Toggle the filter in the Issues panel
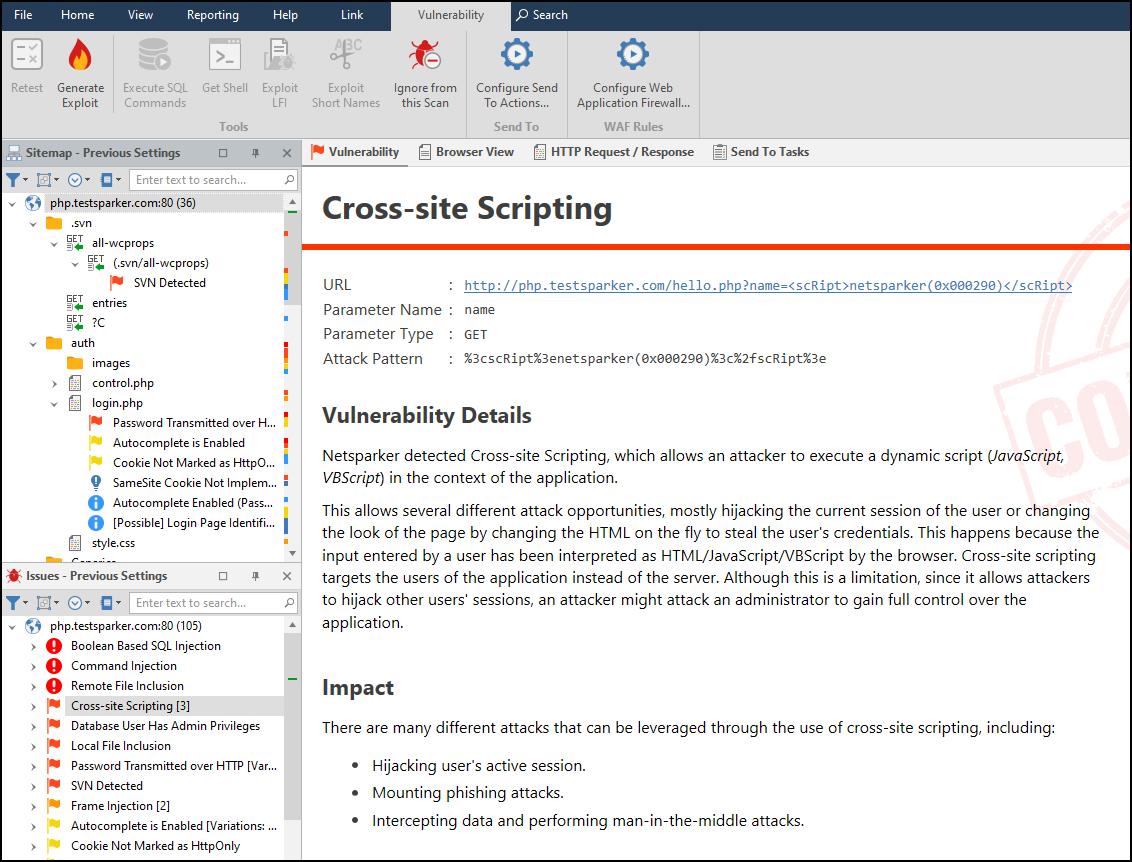Viewport: 1132px width, 862px height. (14, 602)
